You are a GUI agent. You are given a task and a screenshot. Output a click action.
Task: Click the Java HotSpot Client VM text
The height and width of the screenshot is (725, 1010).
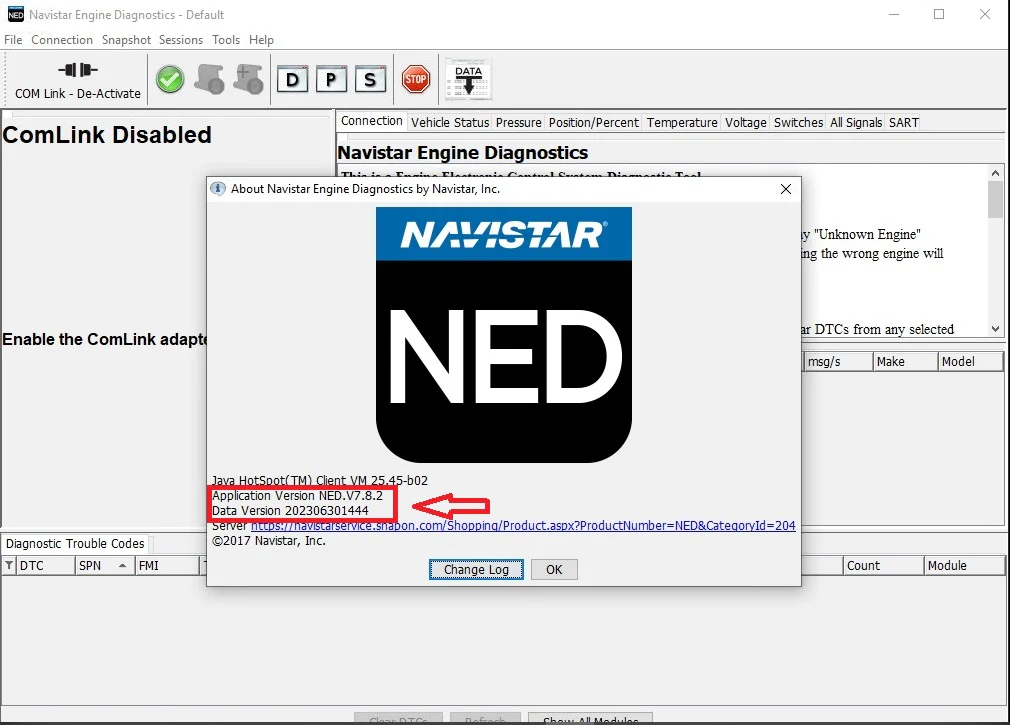coord(320,480)
